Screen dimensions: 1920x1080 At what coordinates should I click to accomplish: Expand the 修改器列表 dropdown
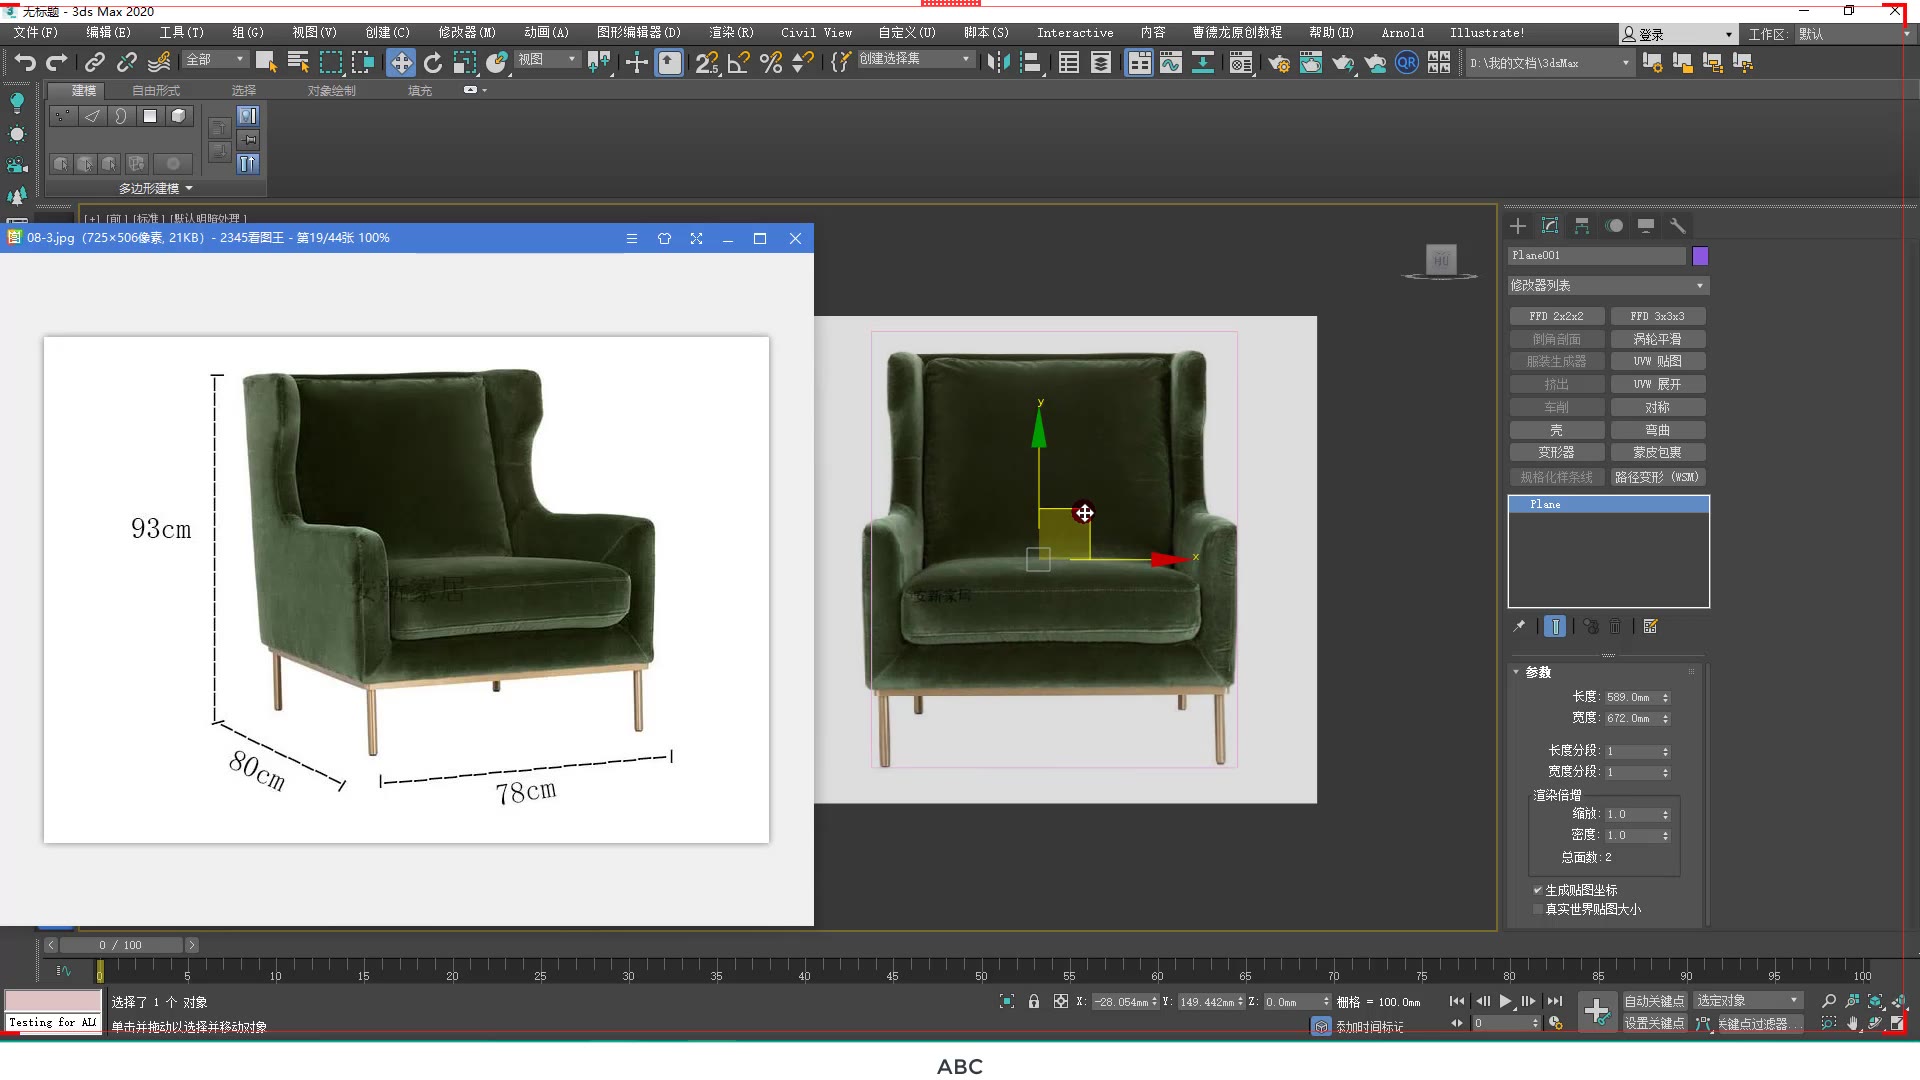tap(1608, 286)
